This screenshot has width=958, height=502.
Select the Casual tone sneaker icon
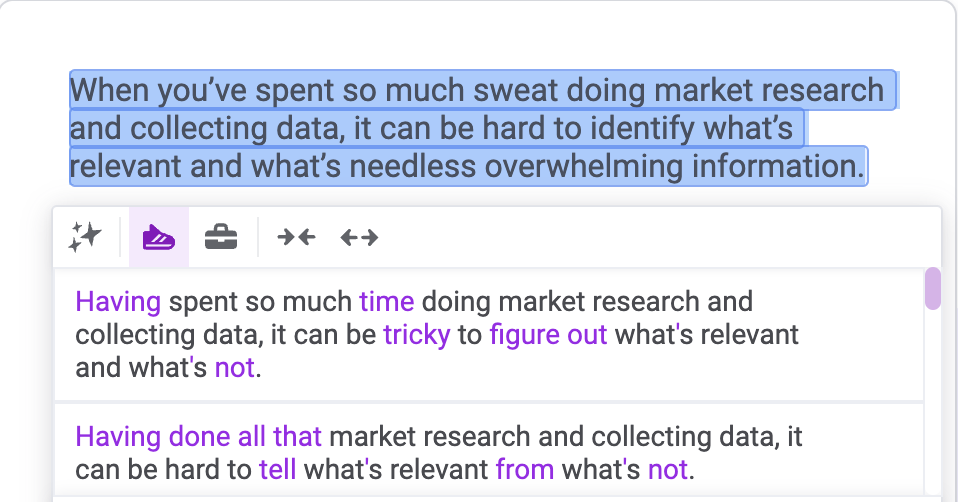coord(159,237)
